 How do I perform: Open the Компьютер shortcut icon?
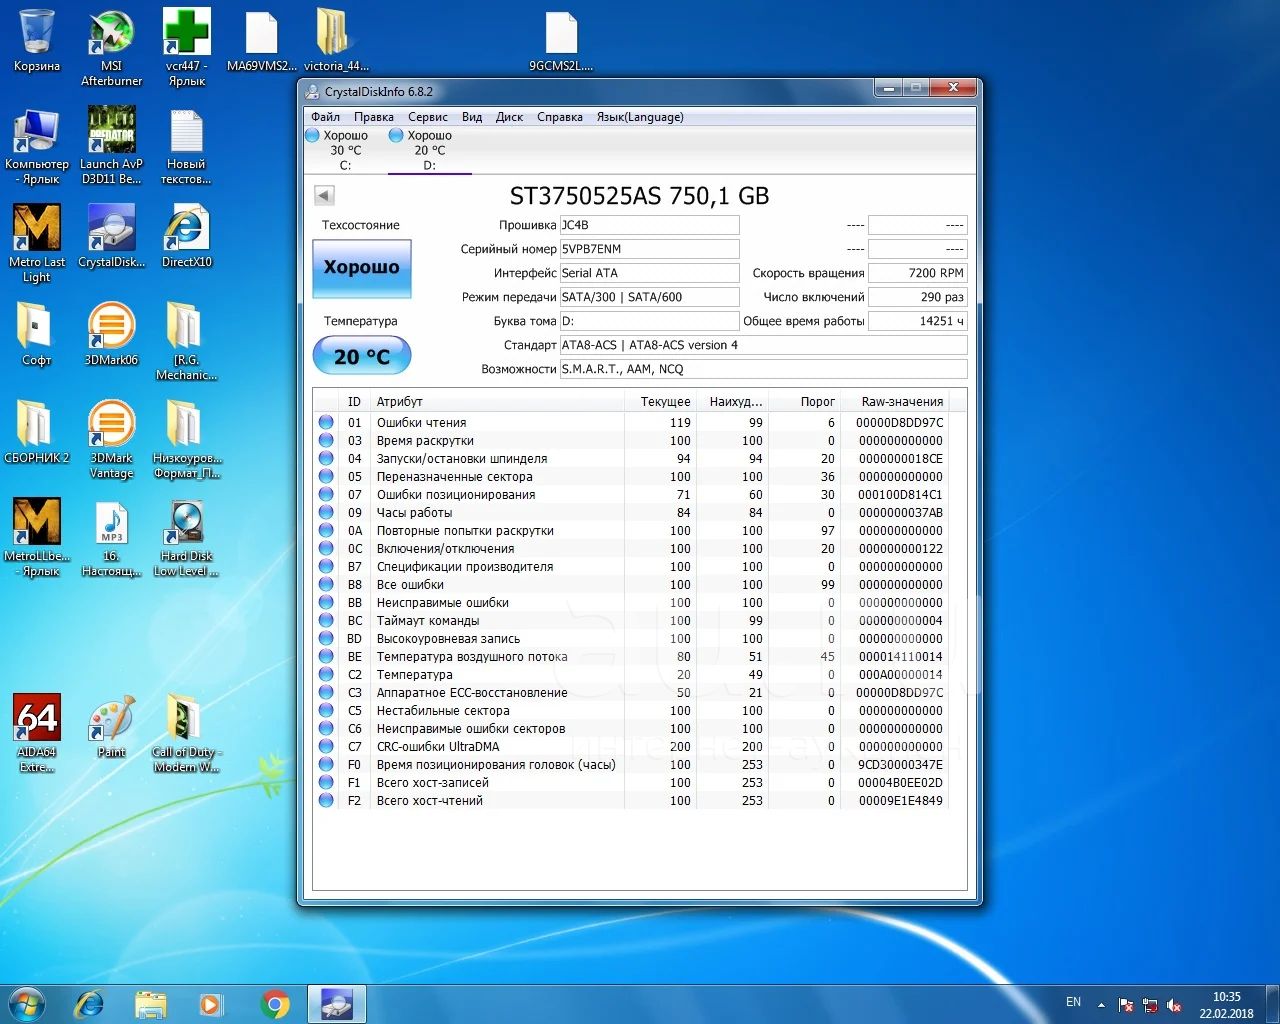click(x=37, y=145)
